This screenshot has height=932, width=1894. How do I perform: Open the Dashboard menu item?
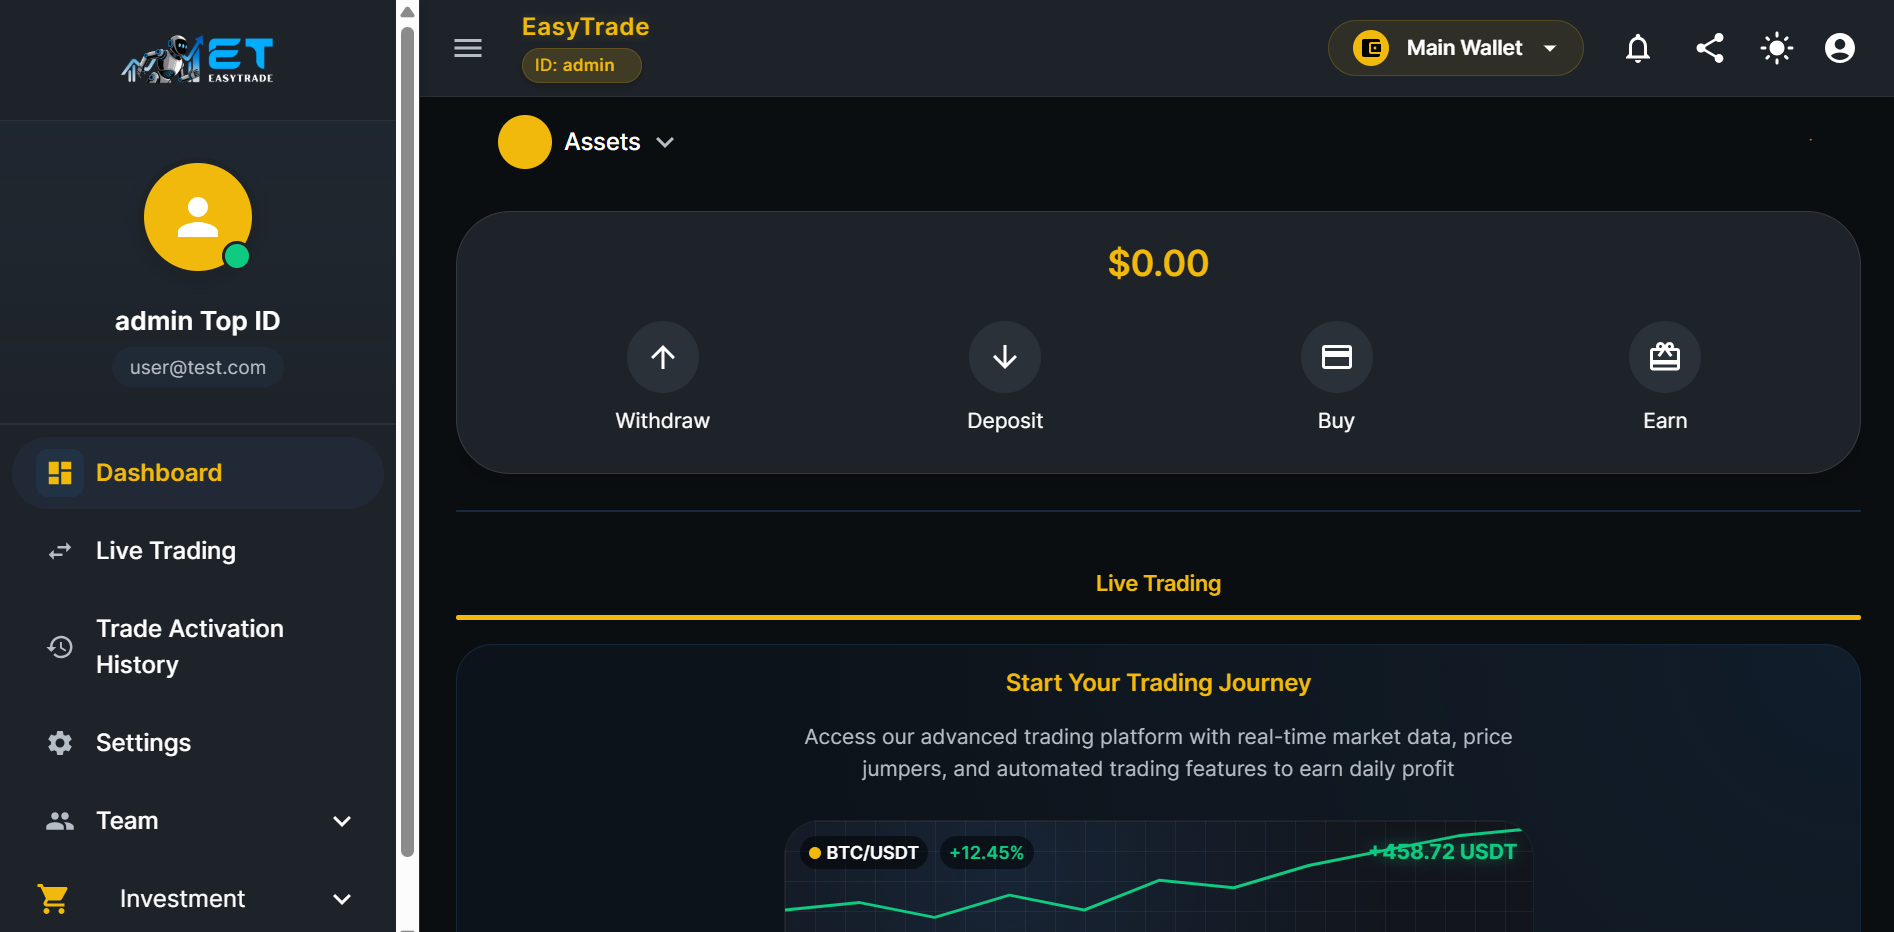pyautogui.click(x=158, y=472)
